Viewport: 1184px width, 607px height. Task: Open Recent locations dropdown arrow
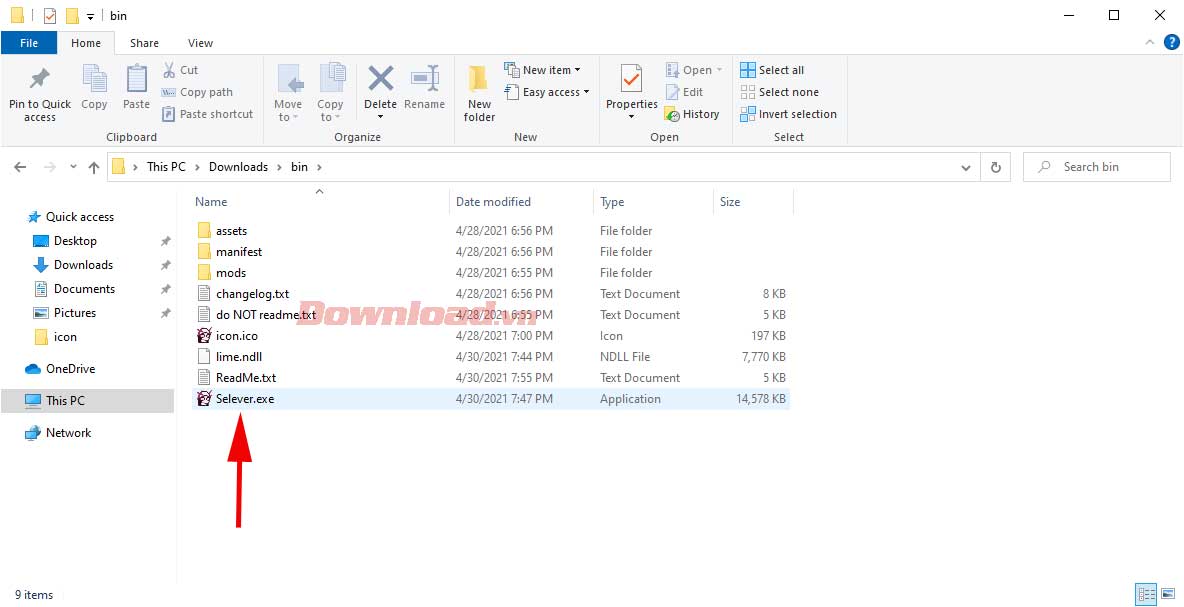tap(73, 168)
